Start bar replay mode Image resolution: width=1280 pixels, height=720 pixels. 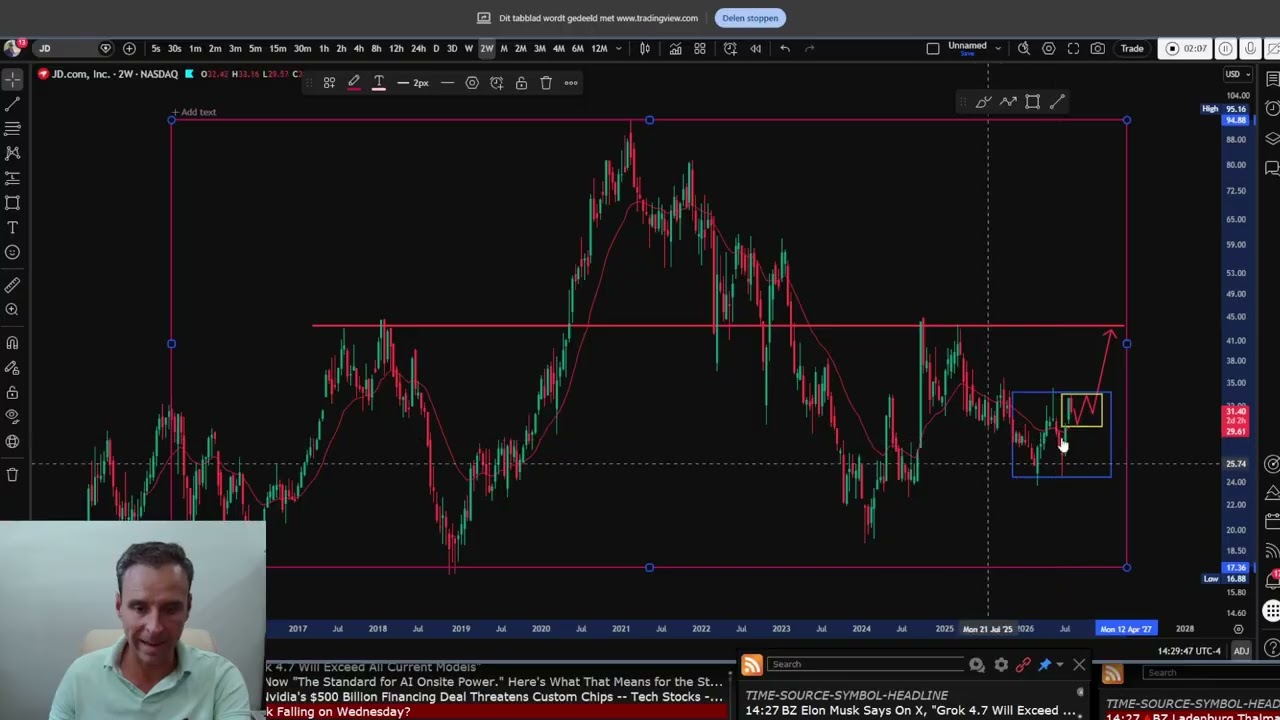point(755,48)
